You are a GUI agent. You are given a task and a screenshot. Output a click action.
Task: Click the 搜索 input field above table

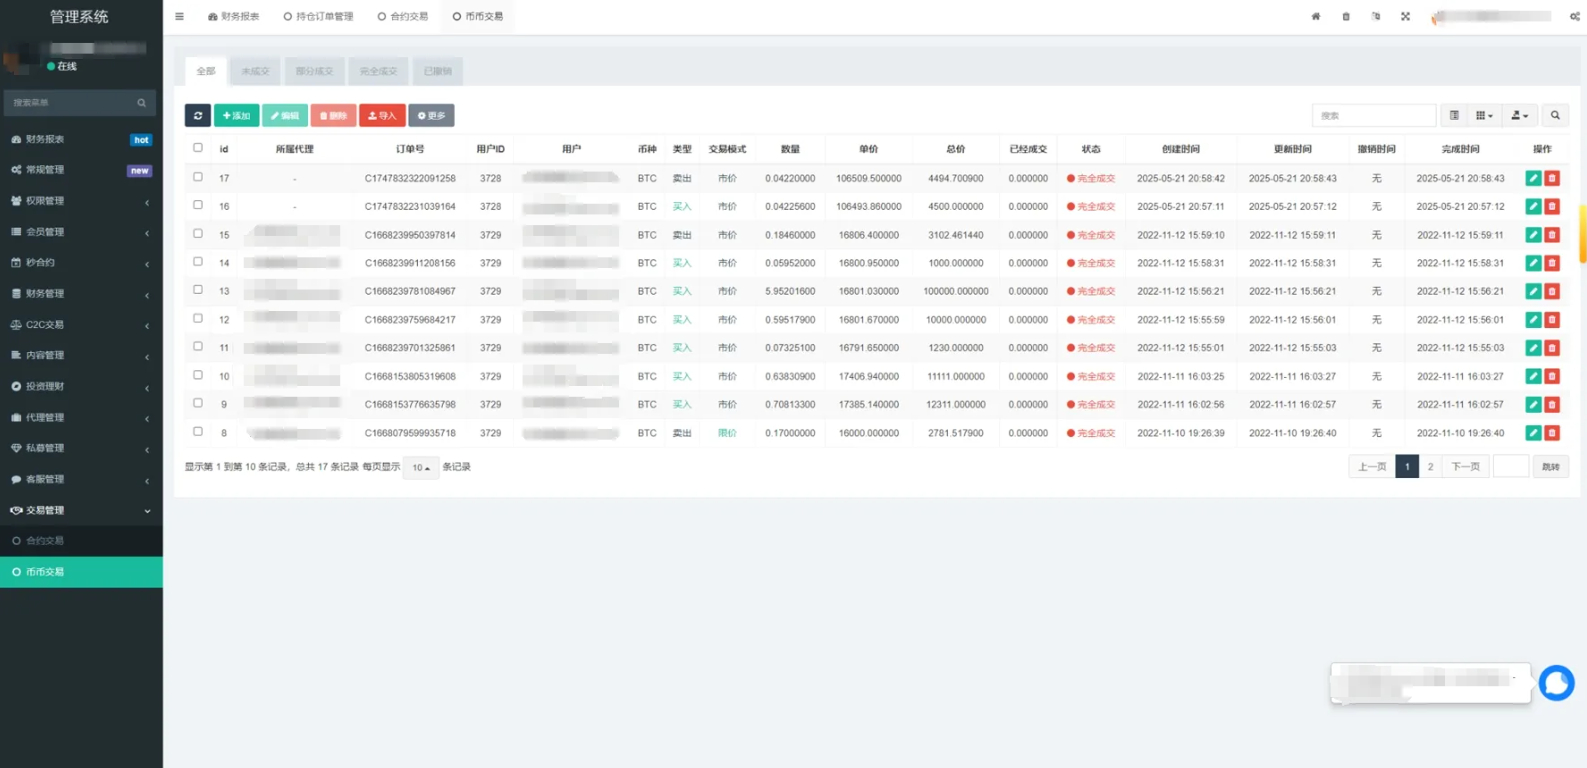1373,116
